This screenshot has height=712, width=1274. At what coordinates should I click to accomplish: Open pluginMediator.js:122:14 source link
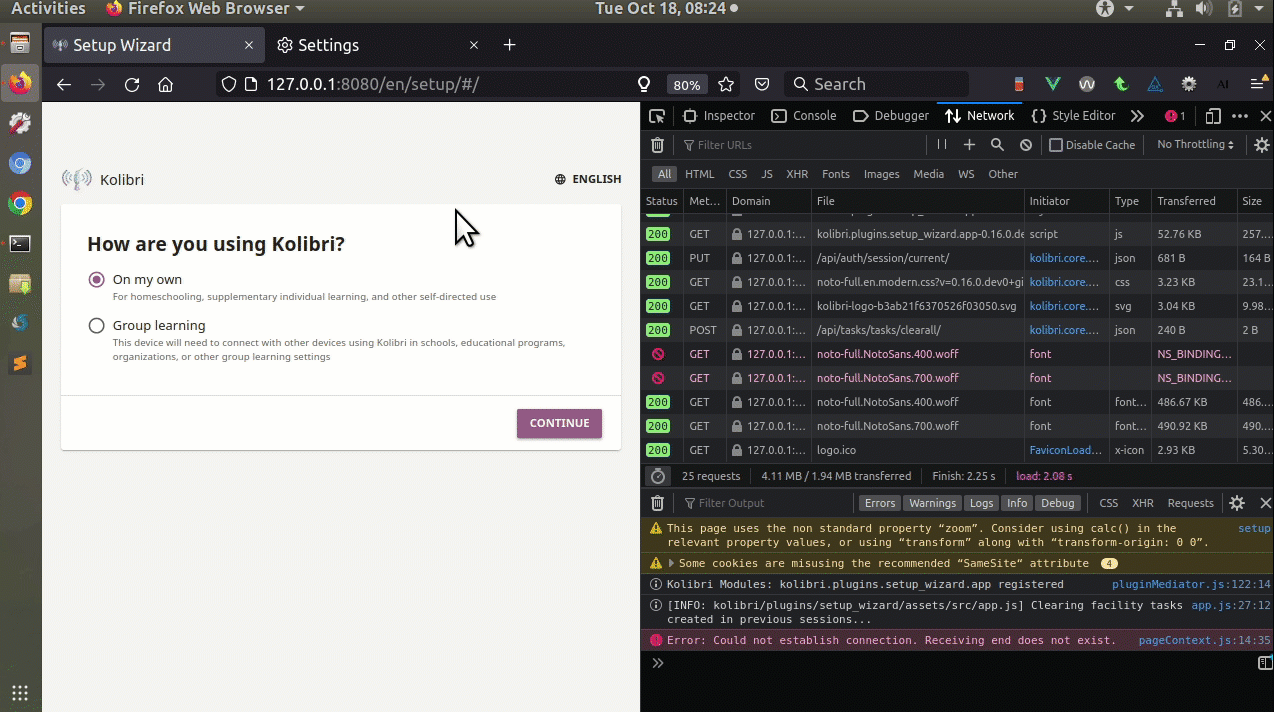click(x=1191, y=585)
